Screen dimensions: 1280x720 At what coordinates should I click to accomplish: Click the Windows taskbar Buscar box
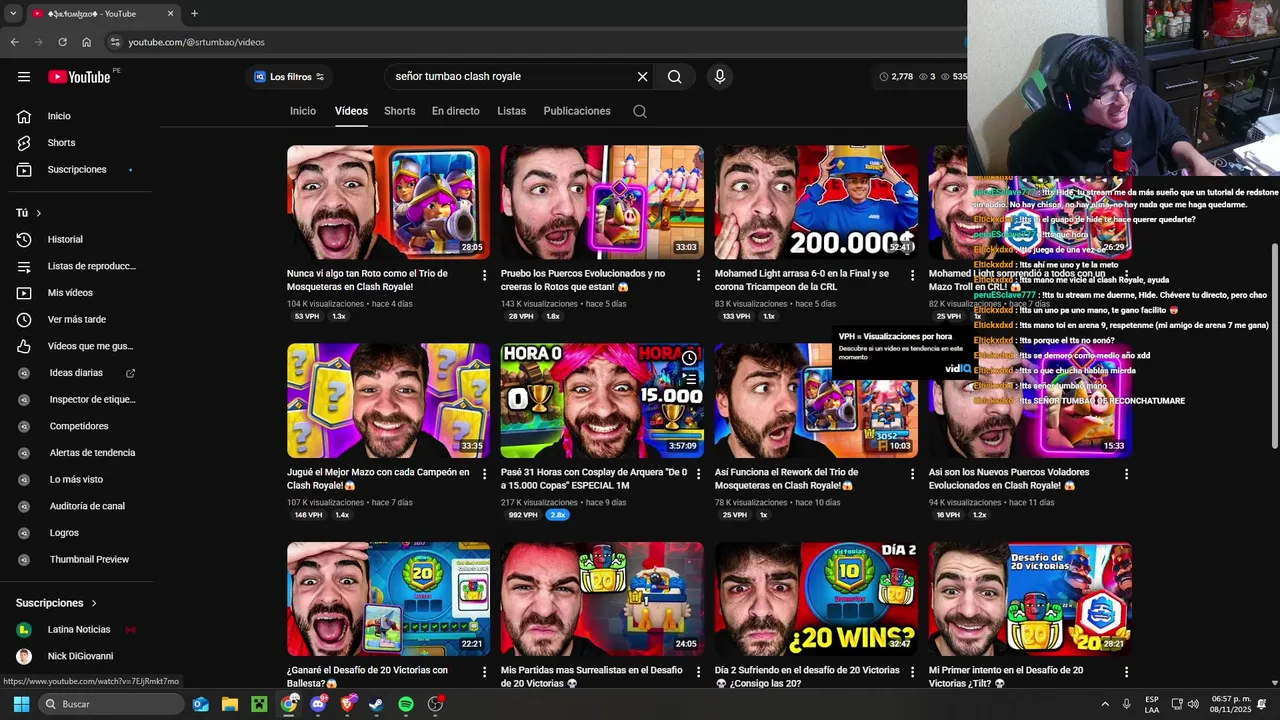[110, 704]
